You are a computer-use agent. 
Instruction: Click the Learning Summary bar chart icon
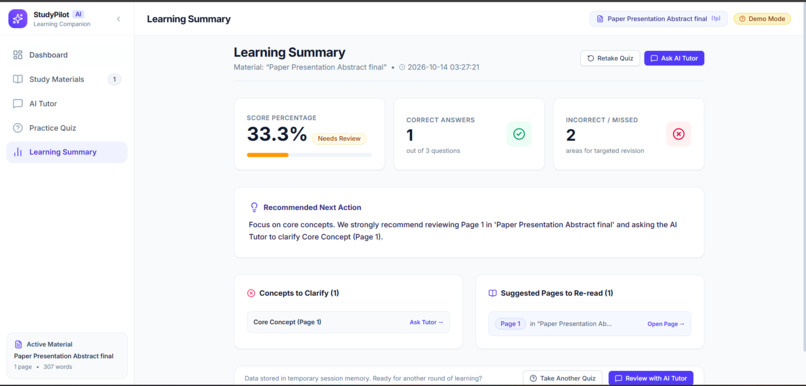(x=18, y=152)
